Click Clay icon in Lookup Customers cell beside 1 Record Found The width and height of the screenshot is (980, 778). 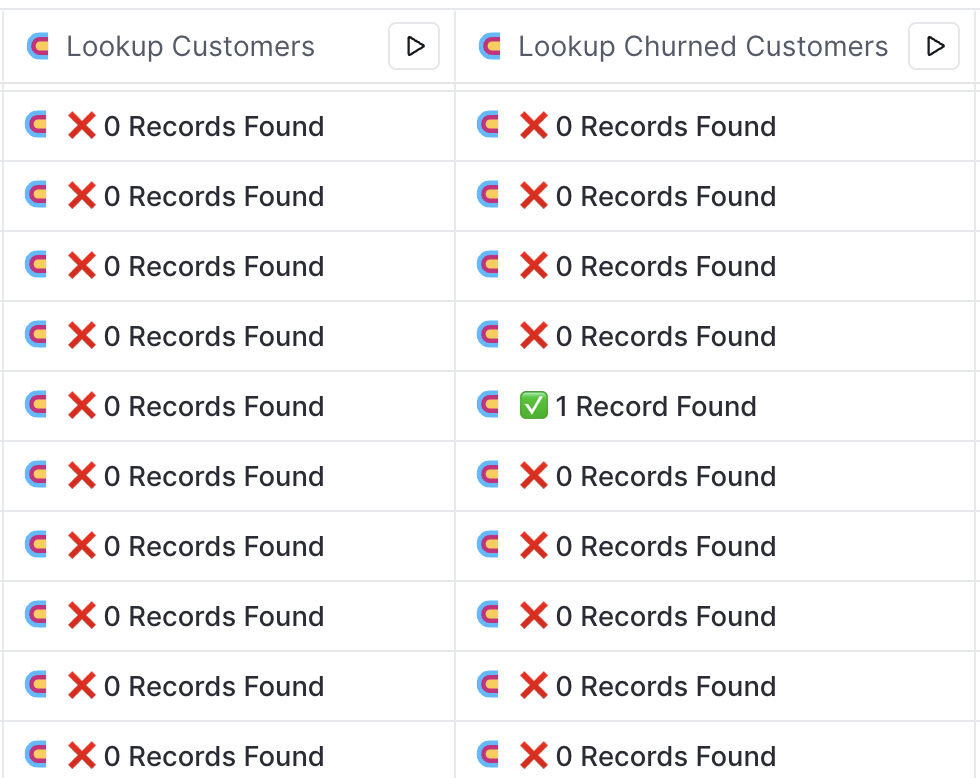click(36, 404)
